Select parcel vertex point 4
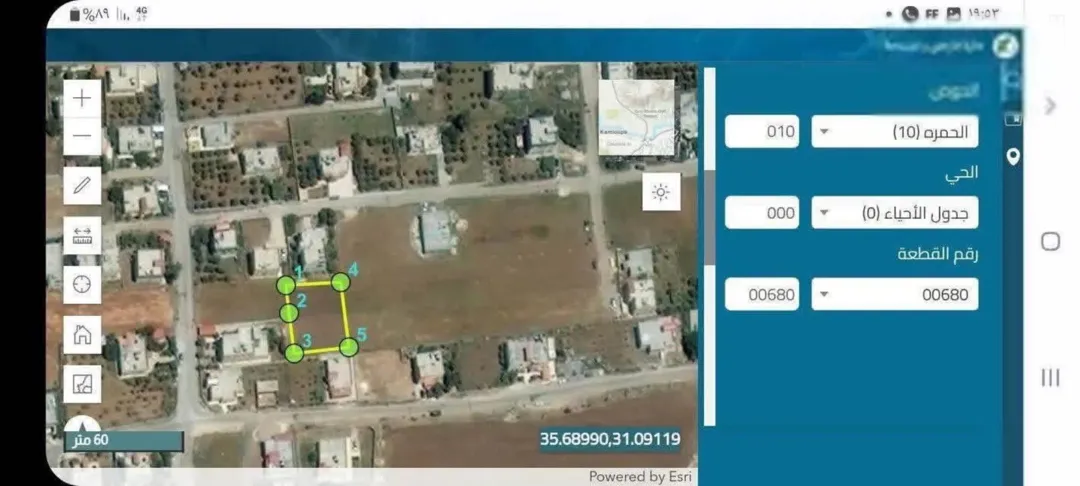1080x486 pixels. click(x=340, y=282)
